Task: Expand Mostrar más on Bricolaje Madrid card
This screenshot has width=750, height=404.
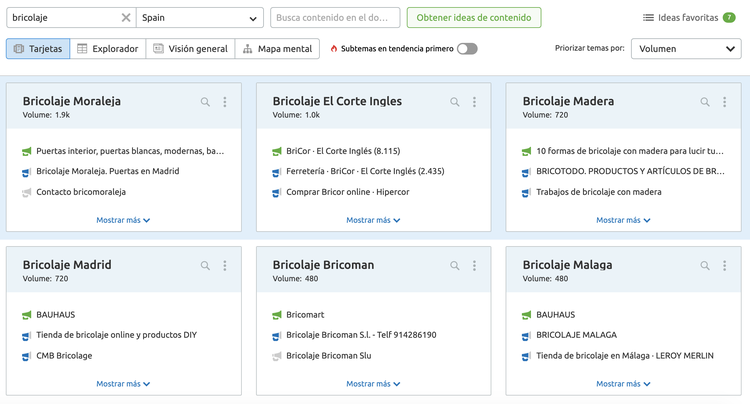Action: point(123,384)
